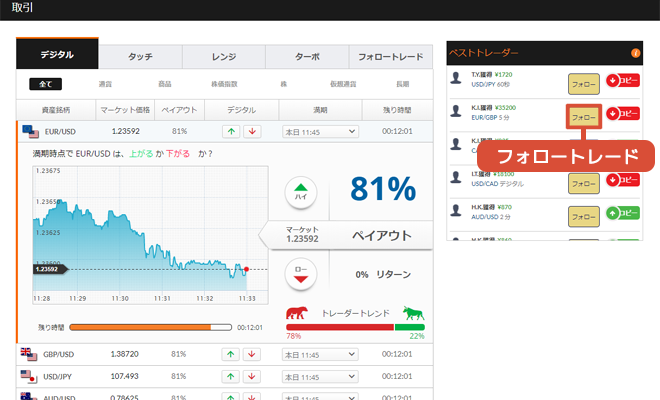Click the GBP/USD green up arrow
The width and height of the screenshot is (660, 400).
coord(231,354)
